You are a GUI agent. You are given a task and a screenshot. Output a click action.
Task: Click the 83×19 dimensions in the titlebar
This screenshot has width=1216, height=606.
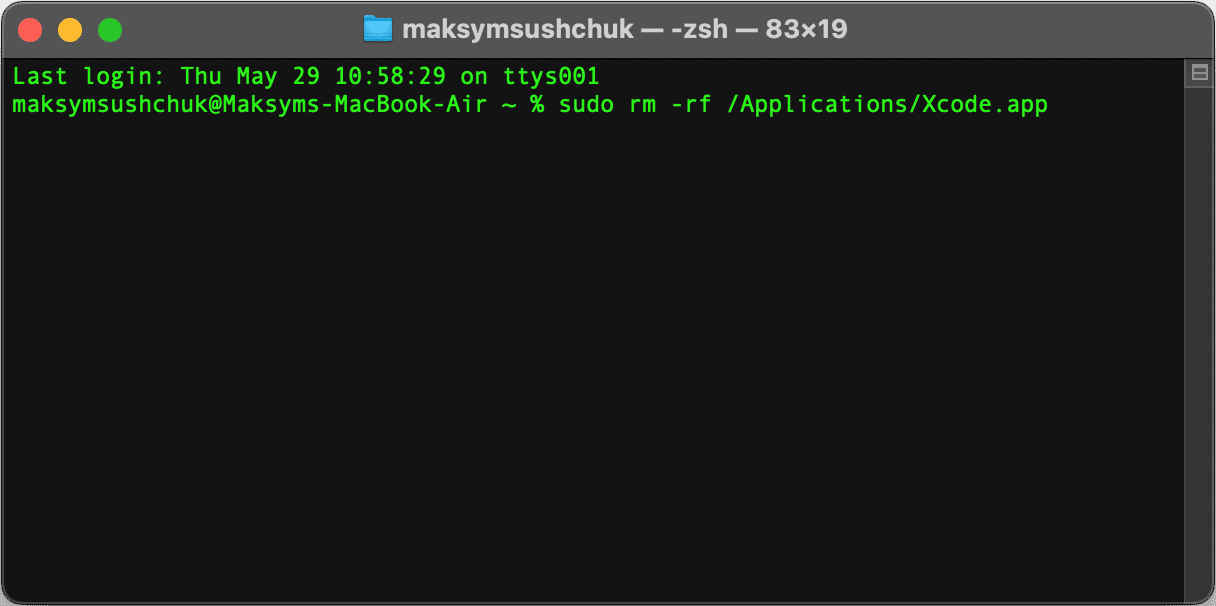[811, 30]
